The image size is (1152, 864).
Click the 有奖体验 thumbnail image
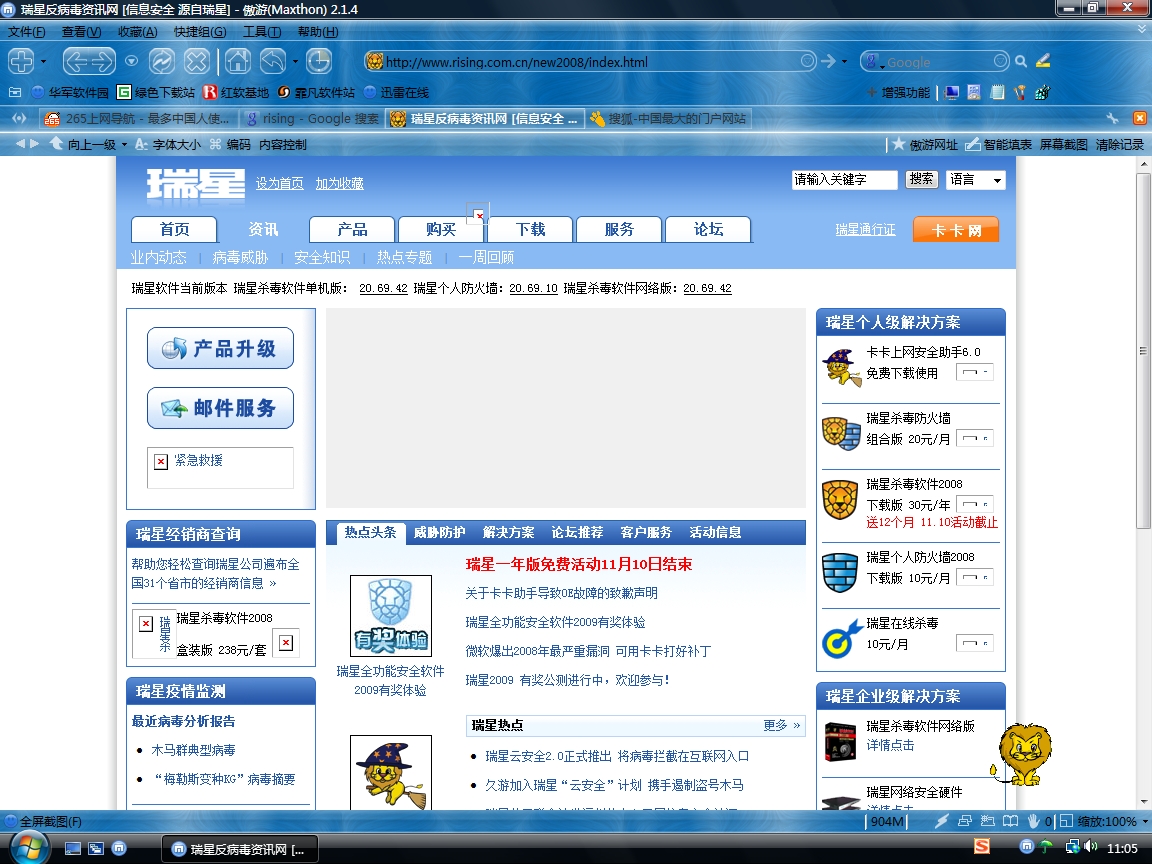click(391, 616)
